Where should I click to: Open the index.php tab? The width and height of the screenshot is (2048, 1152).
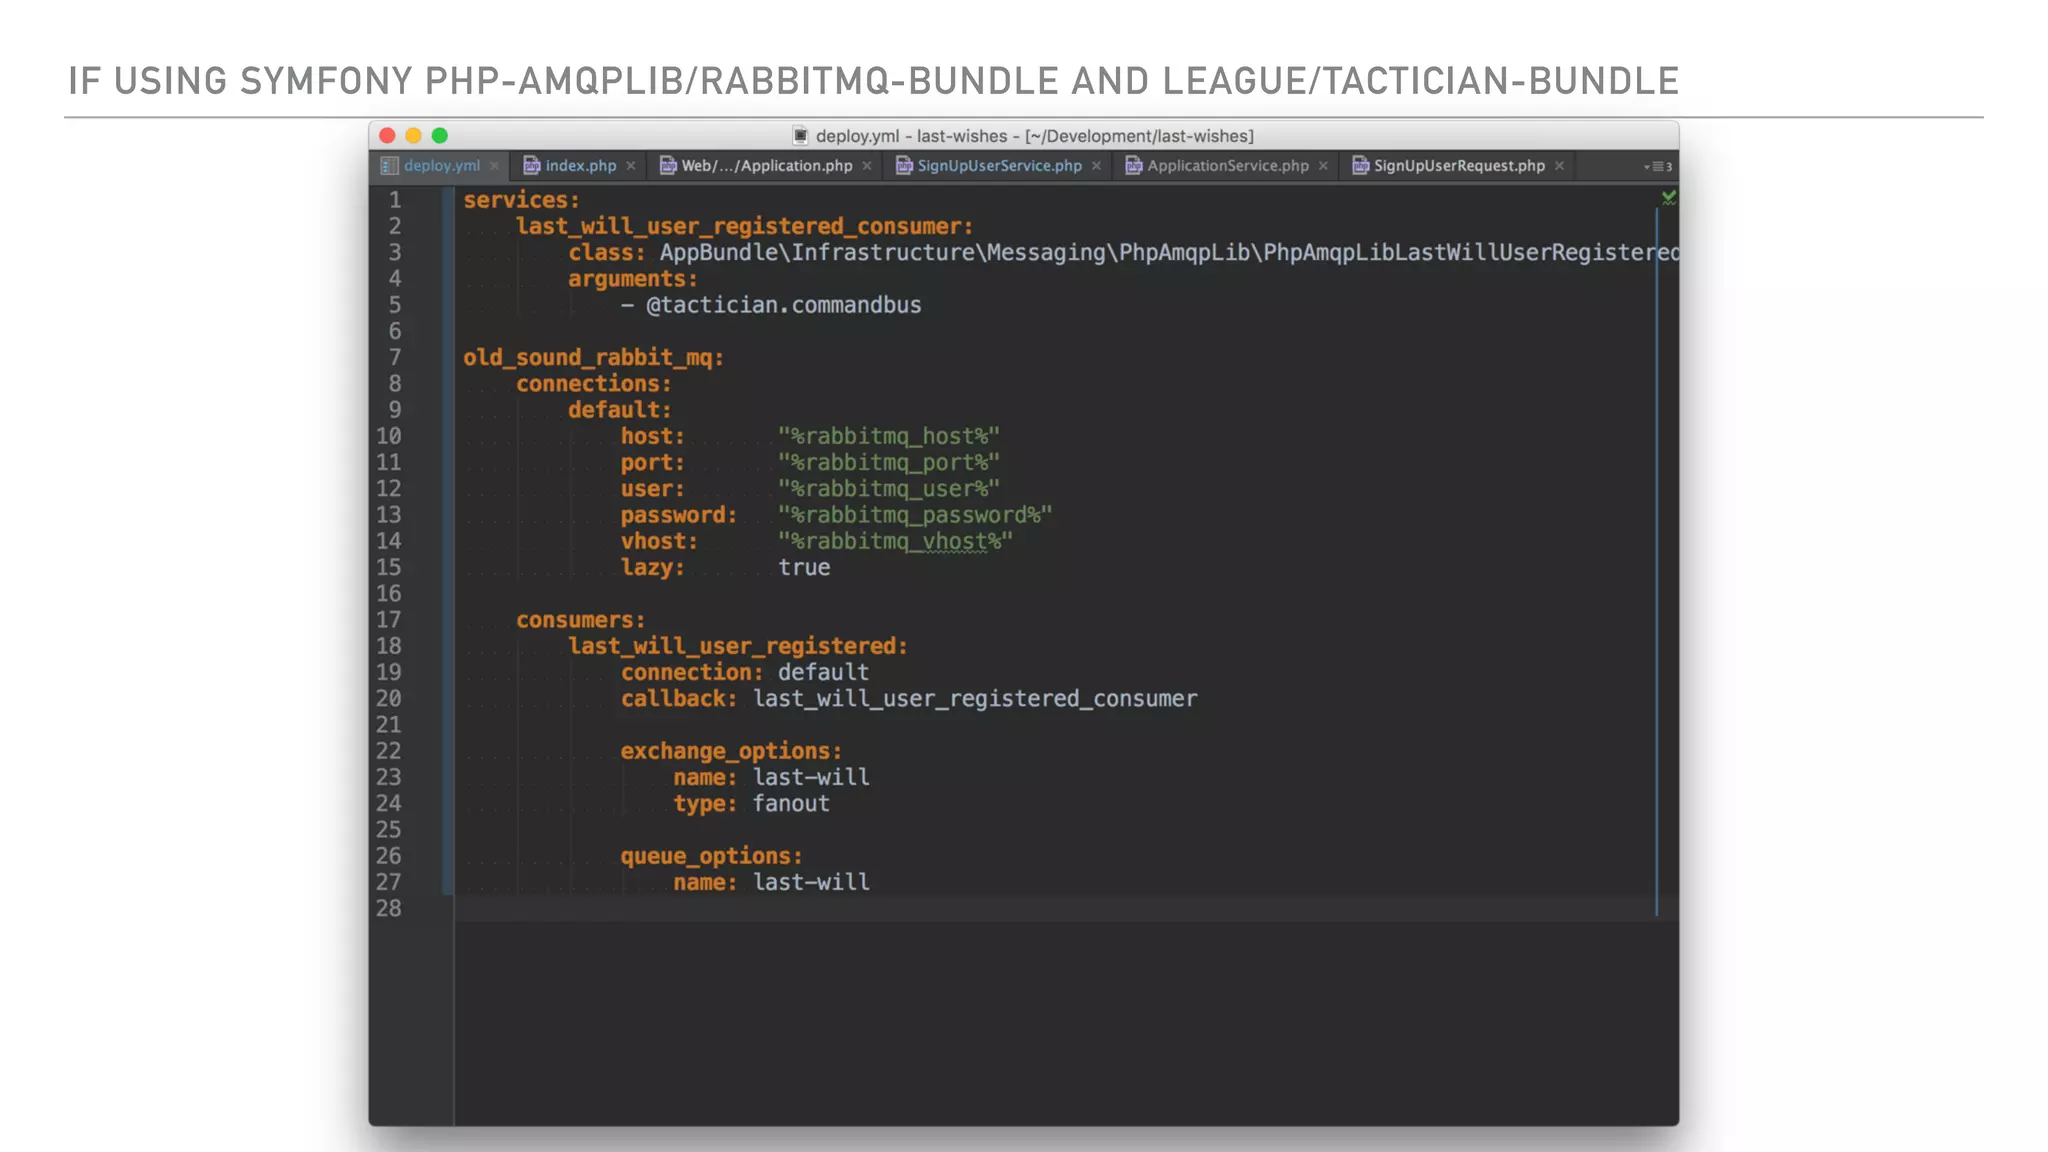click(x=581, y=166)
